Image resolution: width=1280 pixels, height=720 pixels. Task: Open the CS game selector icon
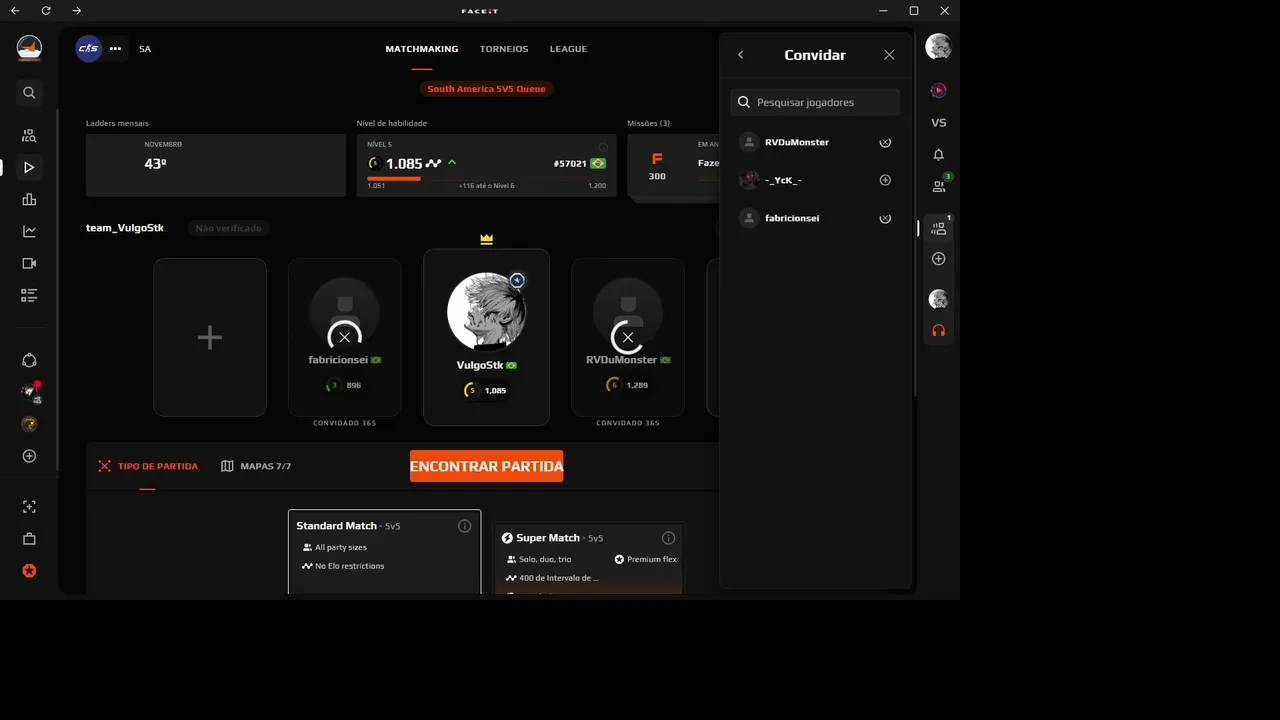(x=89, y=48)
